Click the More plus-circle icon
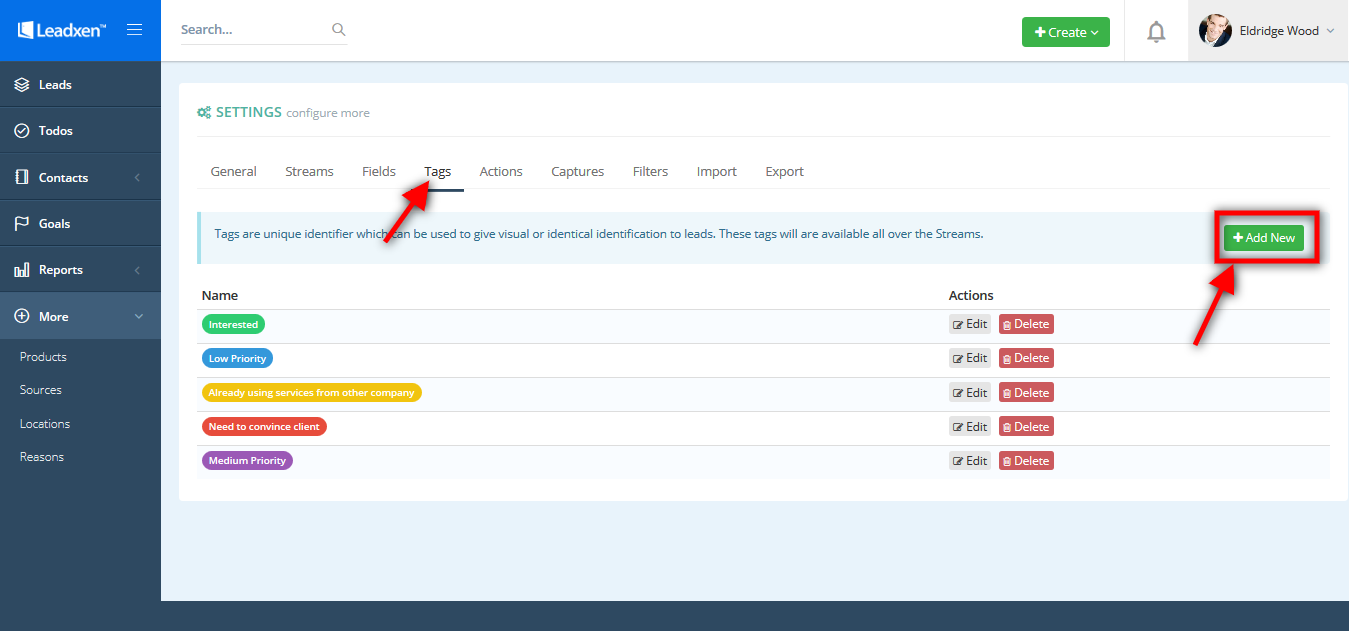The image size is (1349, 631). click(x=22, y=316)
